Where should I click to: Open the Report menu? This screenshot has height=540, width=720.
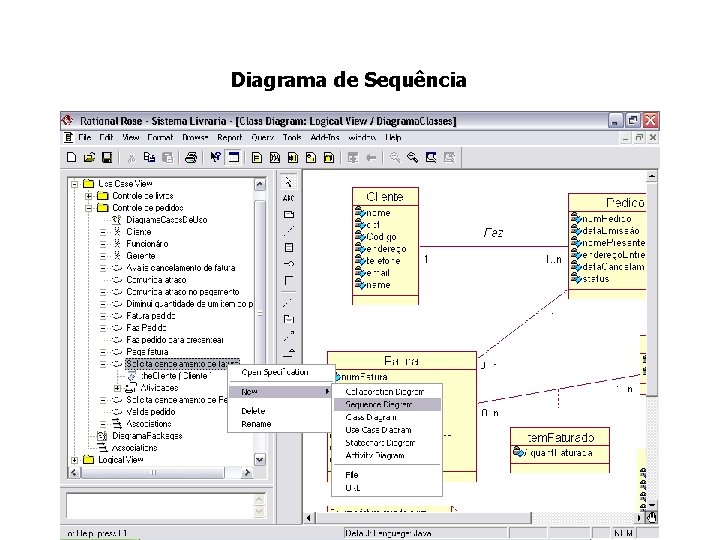pos(230,137)
